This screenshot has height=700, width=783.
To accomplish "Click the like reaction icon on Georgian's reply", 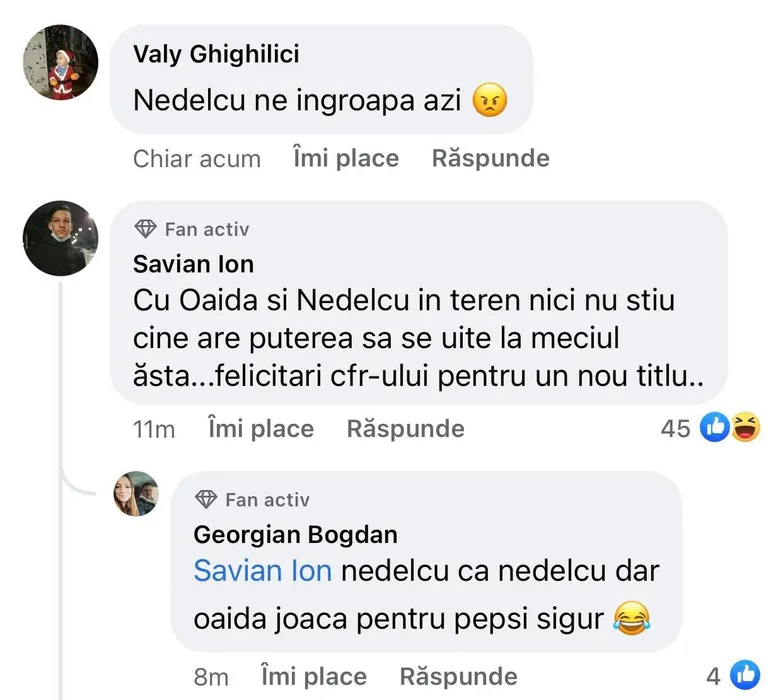I will (744, 676).
